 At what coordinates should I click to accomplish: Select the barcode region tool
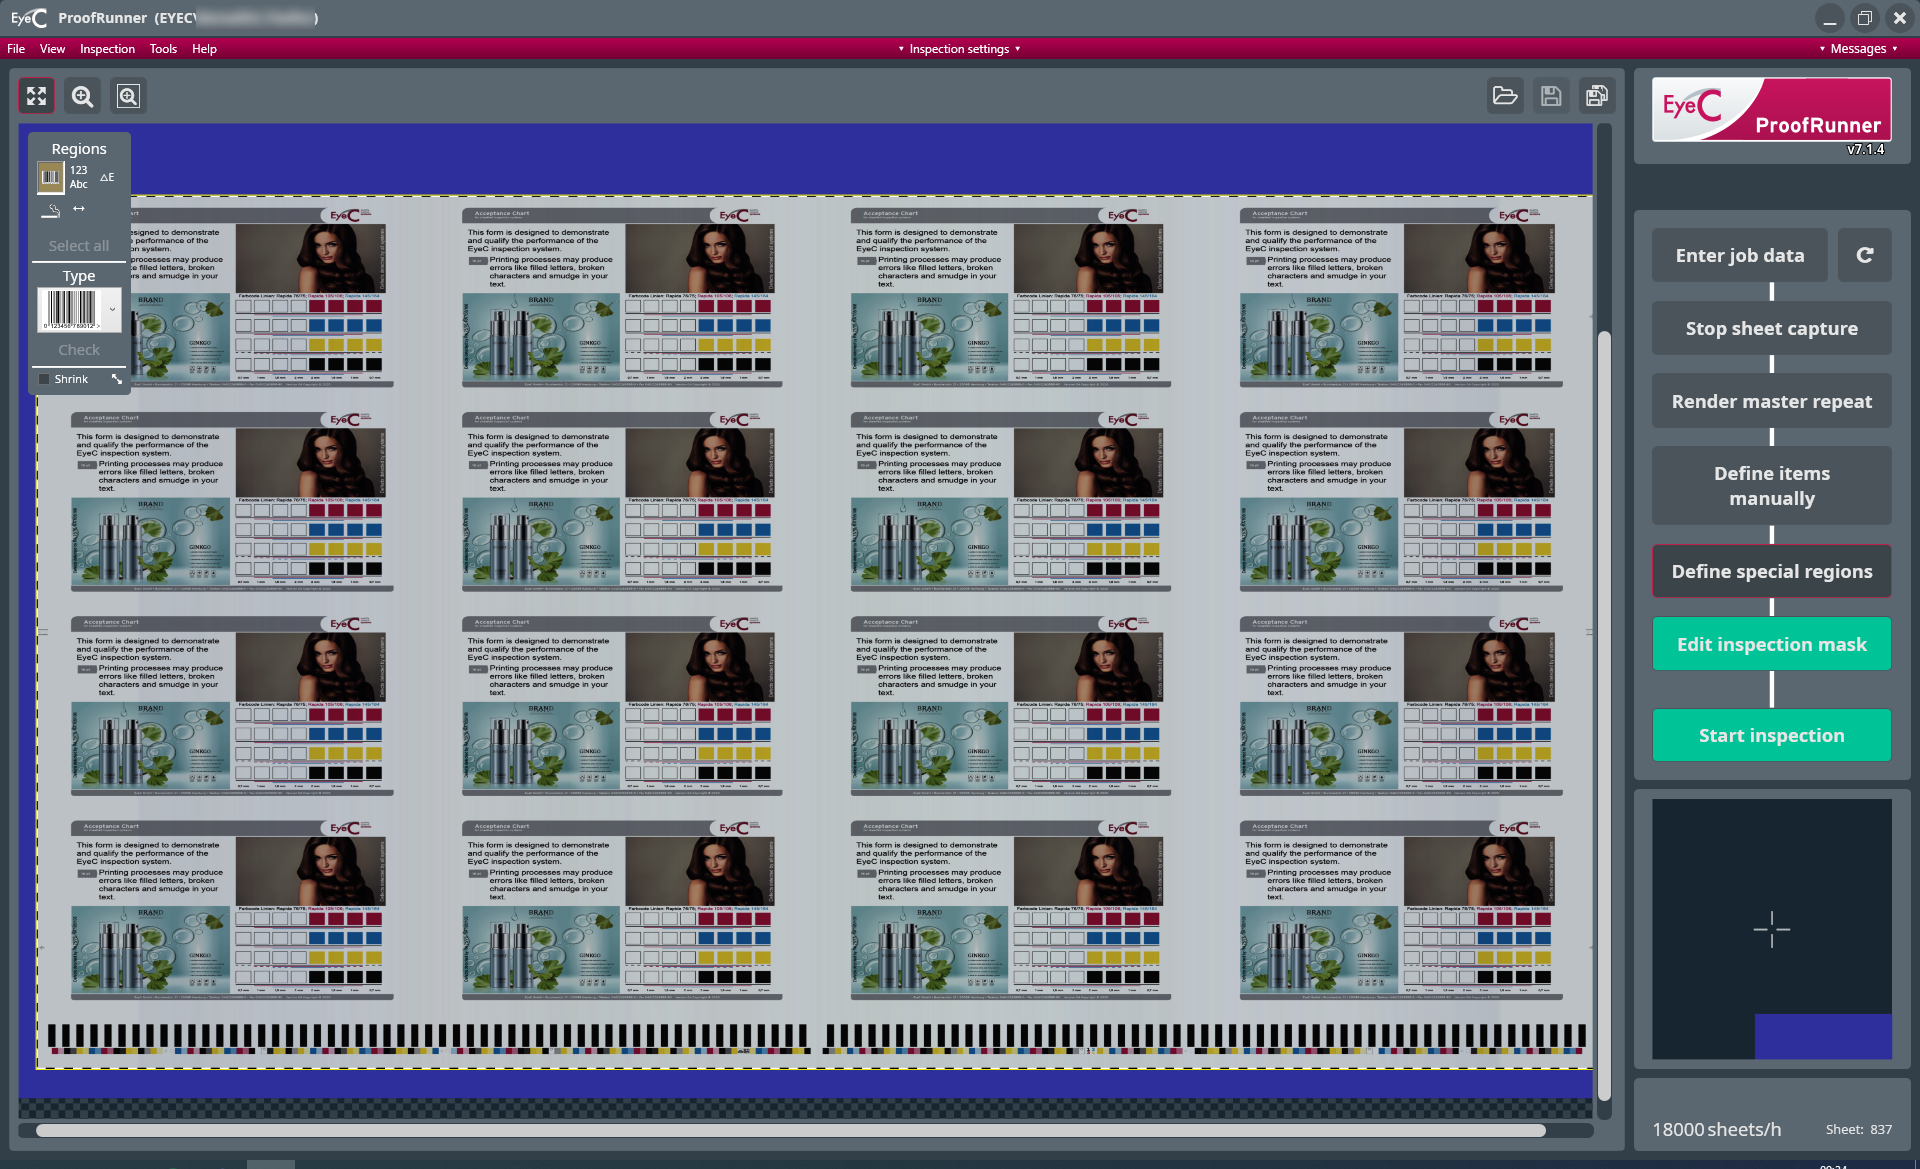click(x=50, y=177)
